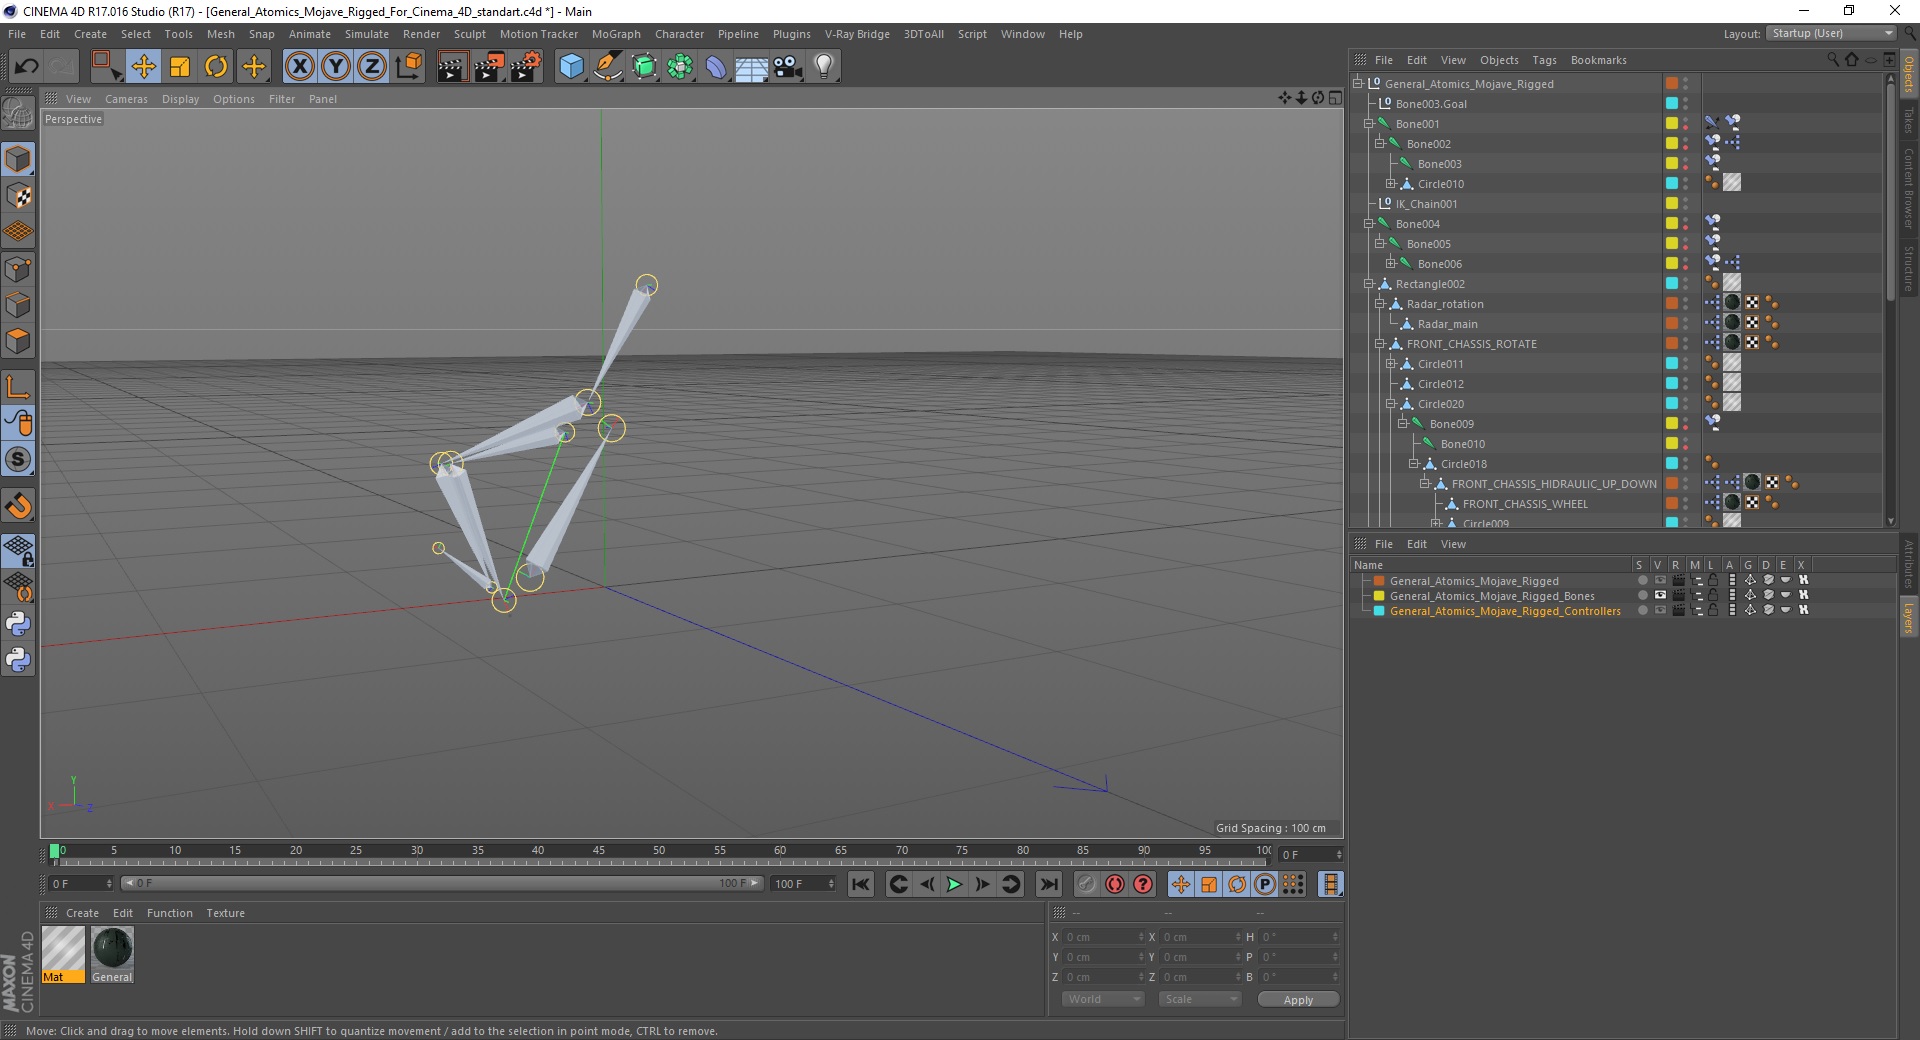Click current frame field 0 F
The image size is (1920, 1040).
coord(81,884)
